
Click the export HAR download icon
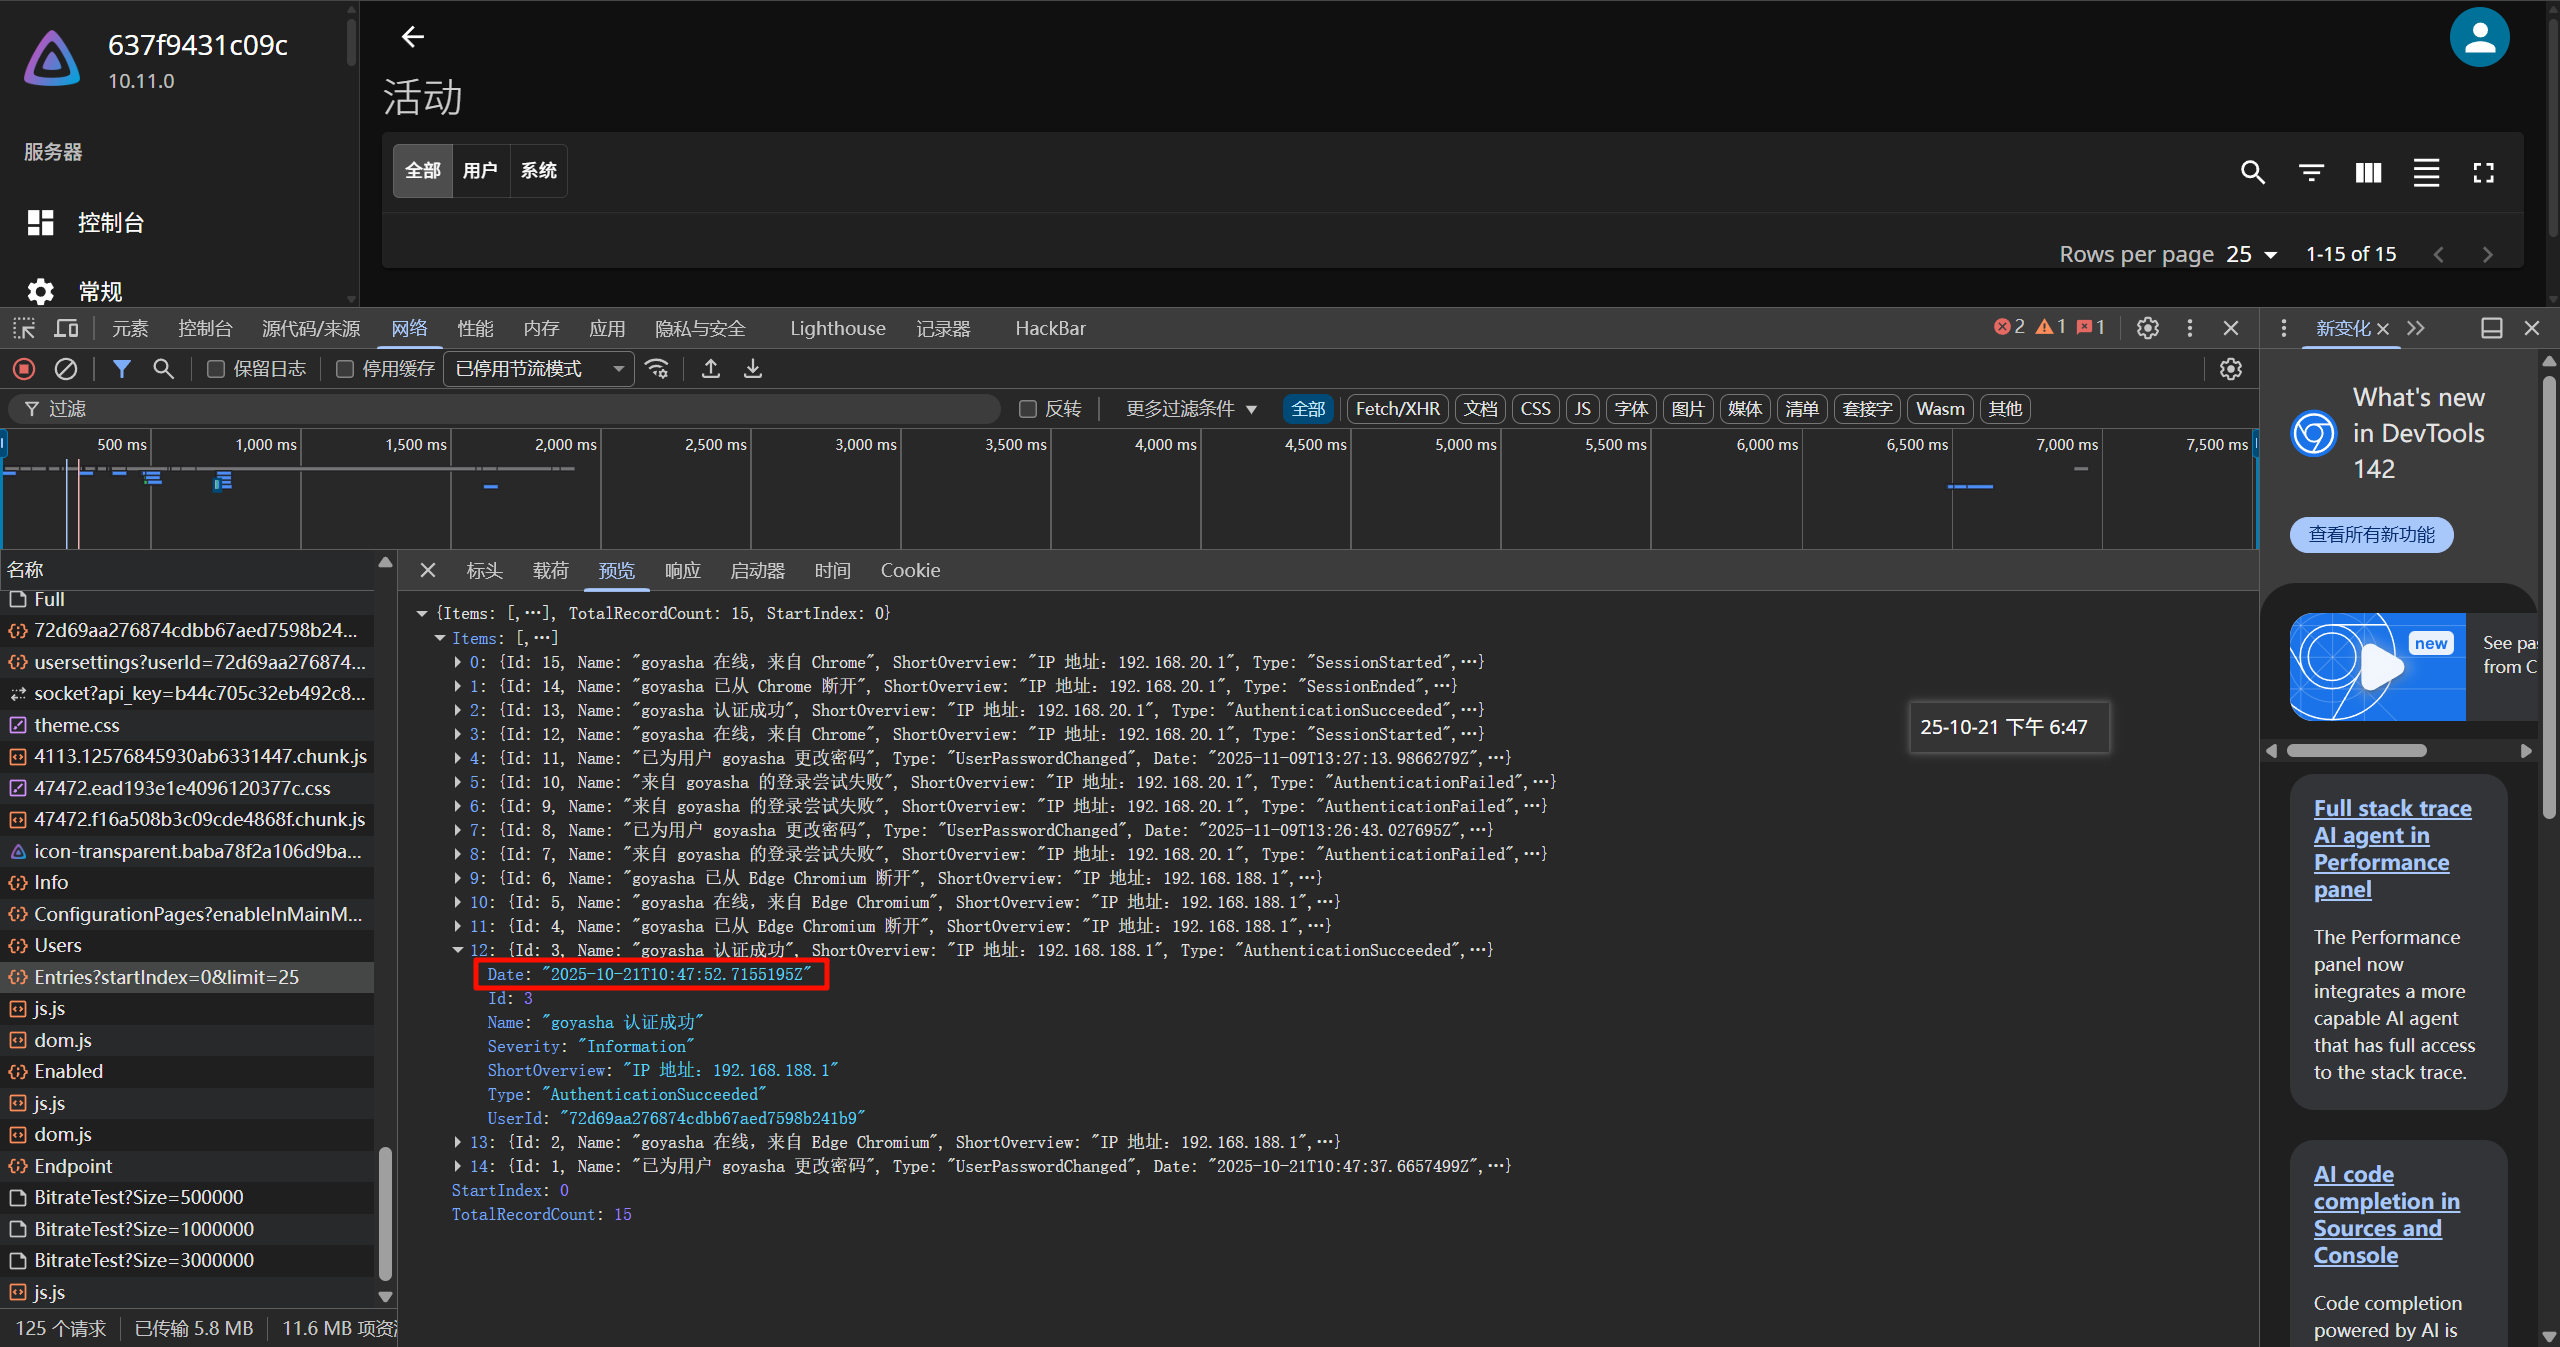tap(753, 369)
